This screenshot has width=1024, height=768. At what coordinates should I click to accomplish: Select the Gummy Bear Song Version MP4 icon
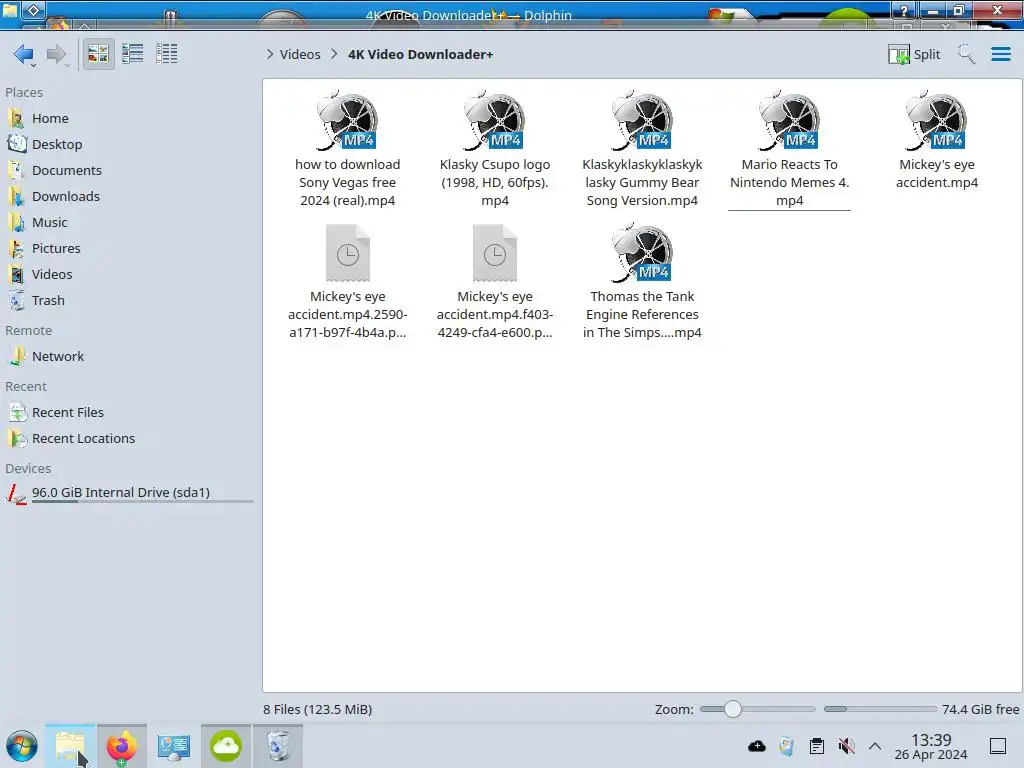pos(642,120)
